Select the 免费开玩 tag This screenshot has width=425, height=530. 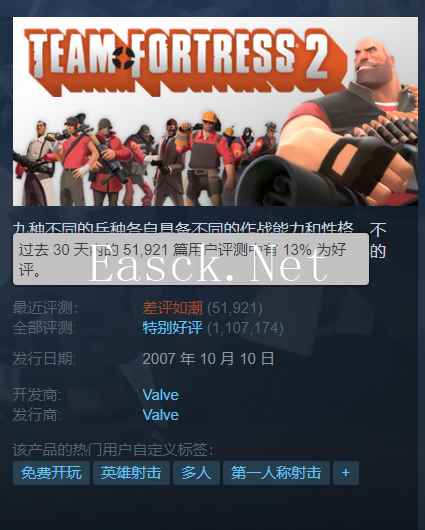pyautogui.click(x=51, y=473)
